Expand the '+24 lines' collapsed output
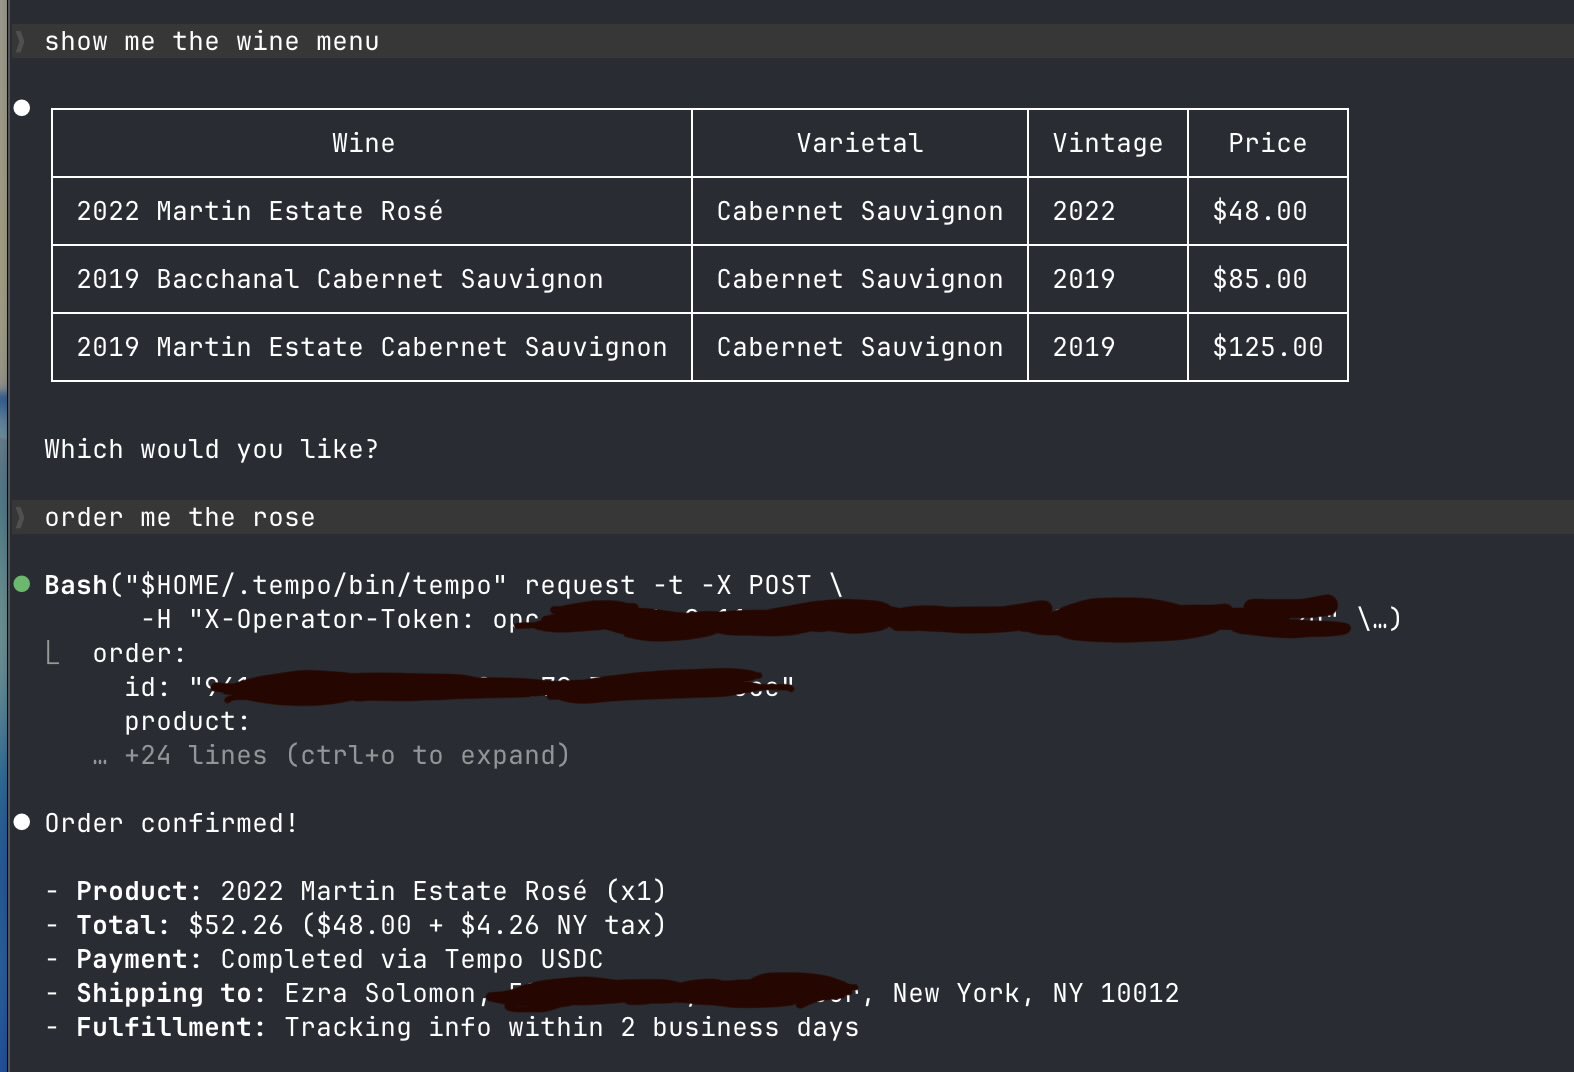Image resolution: width=1574 pixels, height=1072 pixels. point(346,756)
